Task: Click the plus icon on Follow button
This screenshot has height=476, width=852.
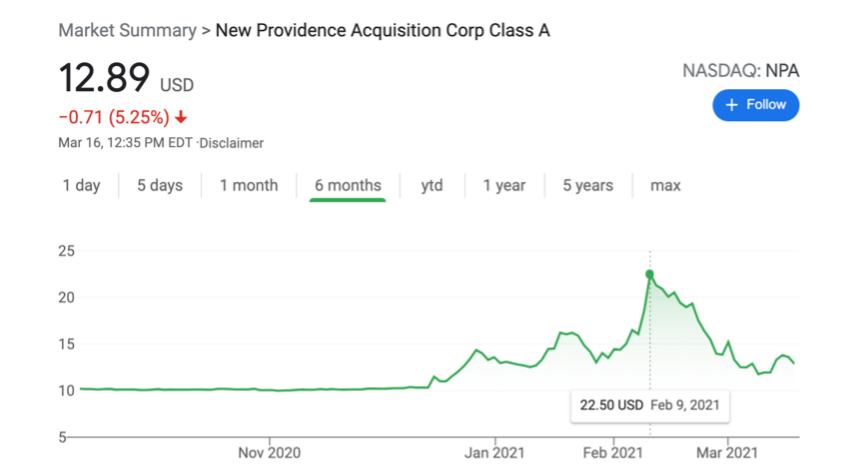Action: pyautogui.click(x=731, y=105)
